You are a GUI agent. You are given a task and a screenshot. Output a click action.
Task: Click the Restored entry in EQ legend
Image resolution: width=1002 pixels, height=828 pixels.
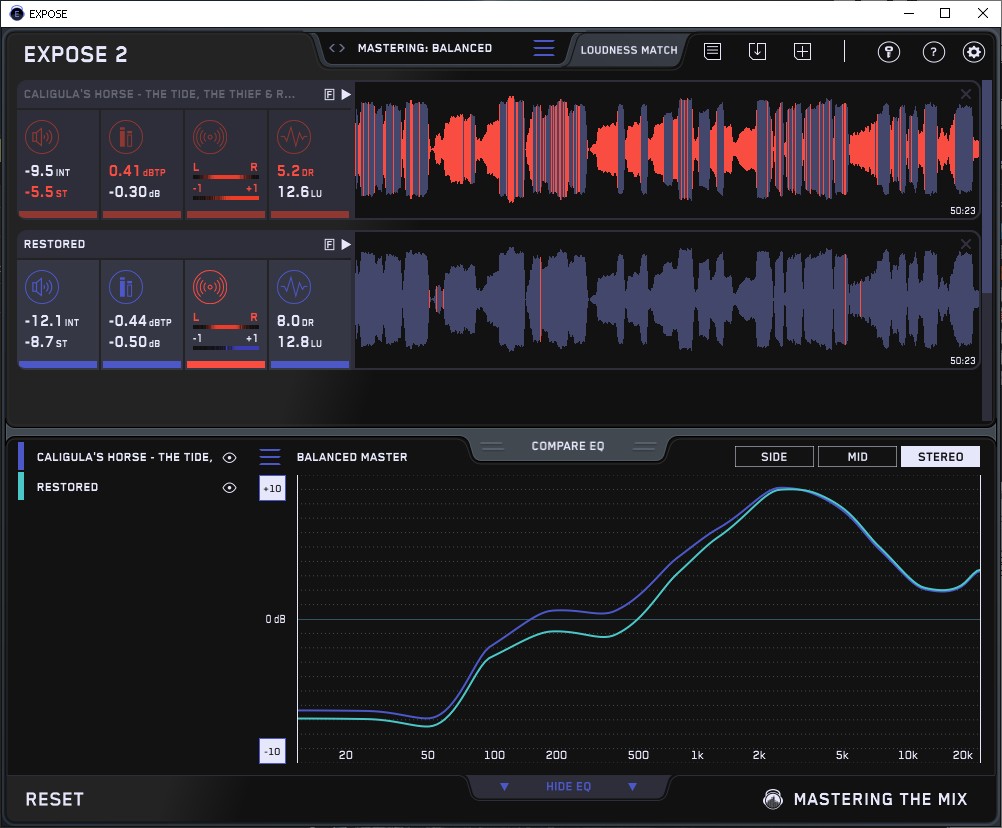click(67, 487)
